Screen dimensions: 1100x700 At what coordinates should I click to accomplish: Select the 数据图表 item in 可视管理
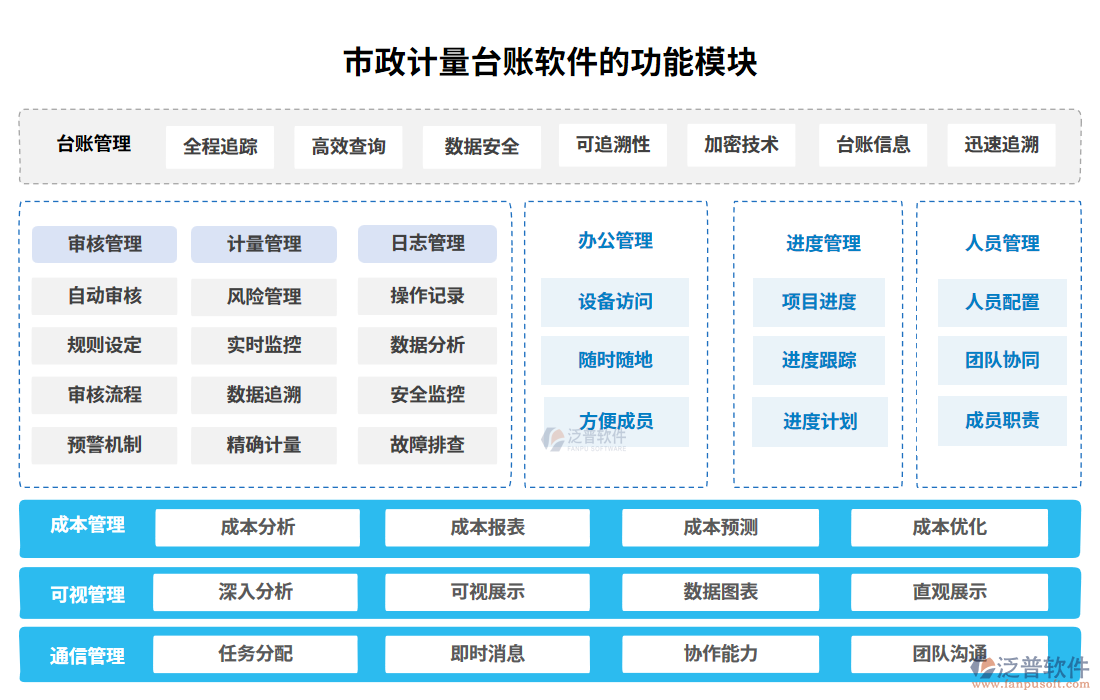720,591
